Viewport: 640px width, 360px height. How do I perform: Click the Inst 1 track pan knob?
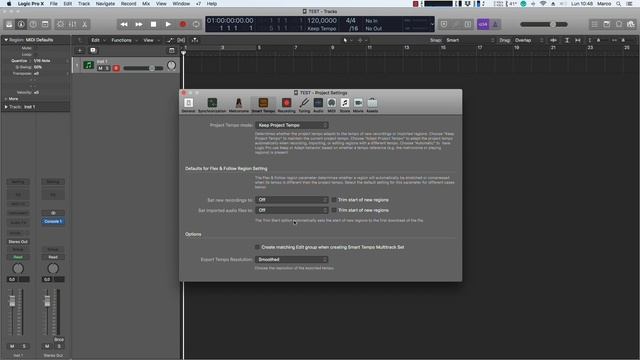click(171, 65)
